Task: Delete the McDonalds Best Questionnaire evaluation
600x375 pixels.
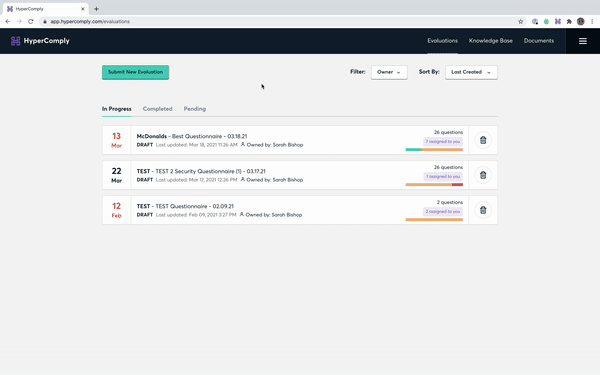Action: [x=483, y=140]
